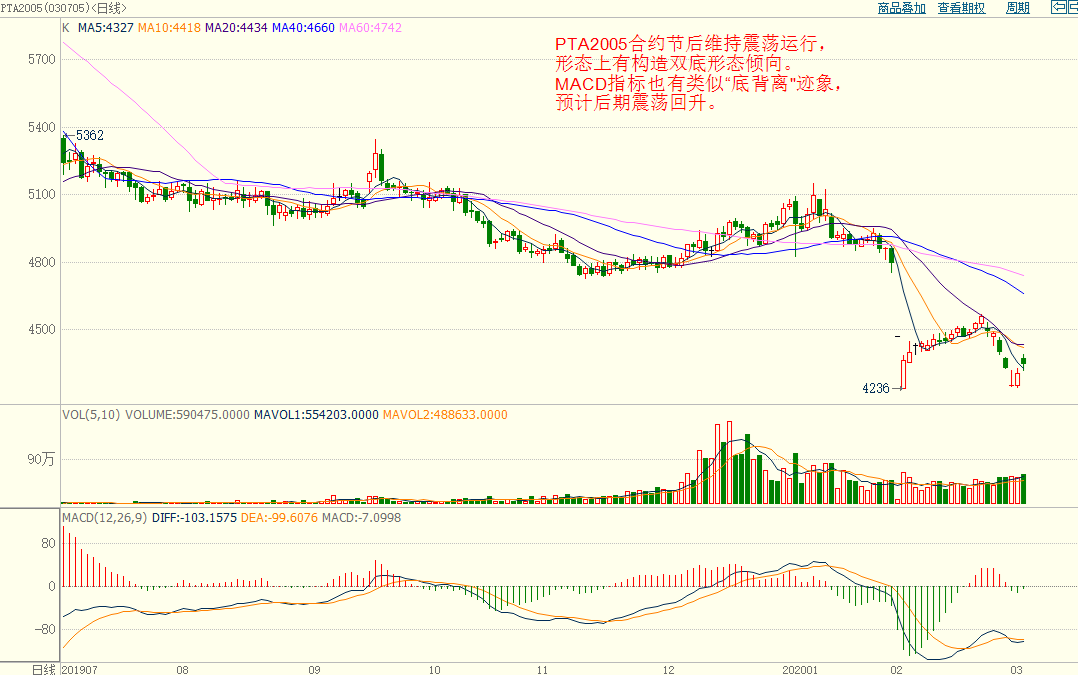Open the 周期 period menu
This screenshot has width=1078, height=675.
(x=1017, y=8)
